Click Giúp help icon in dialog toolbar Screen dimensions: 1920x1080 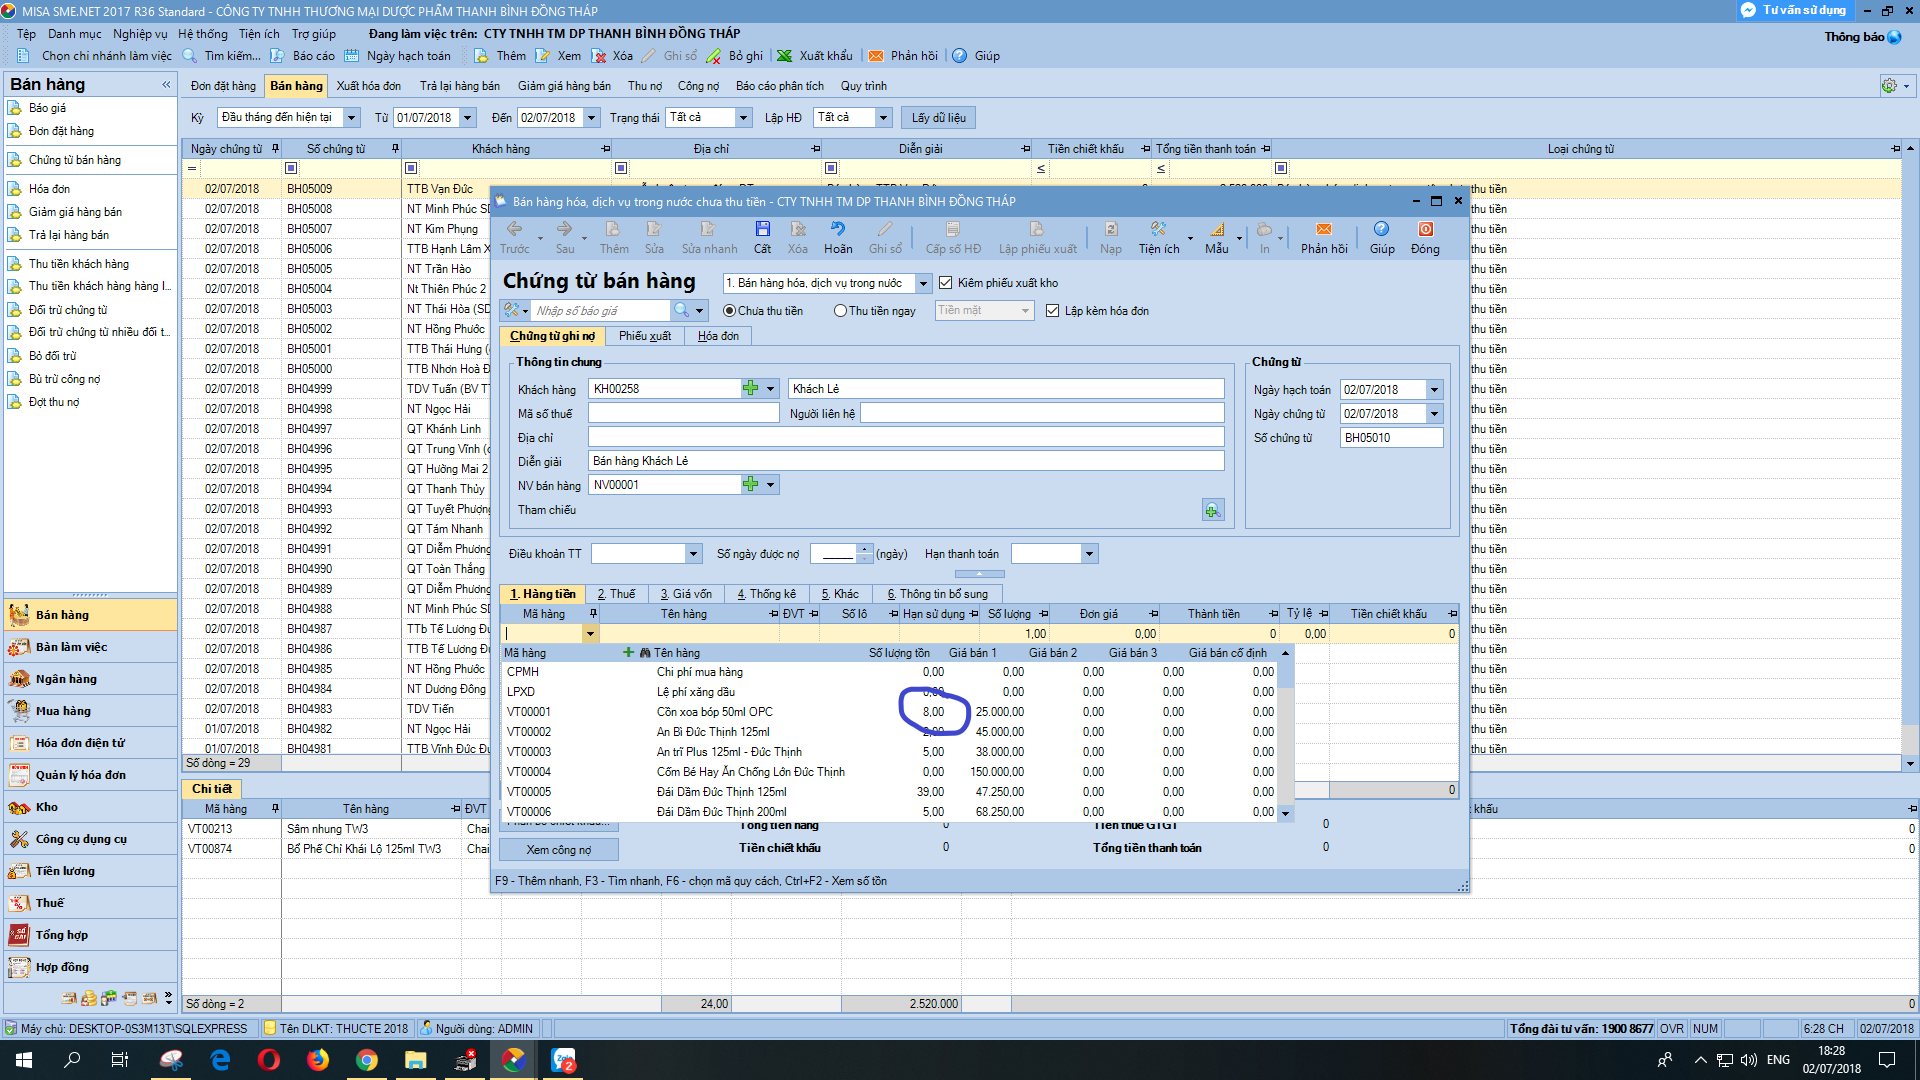[1381, 230]
